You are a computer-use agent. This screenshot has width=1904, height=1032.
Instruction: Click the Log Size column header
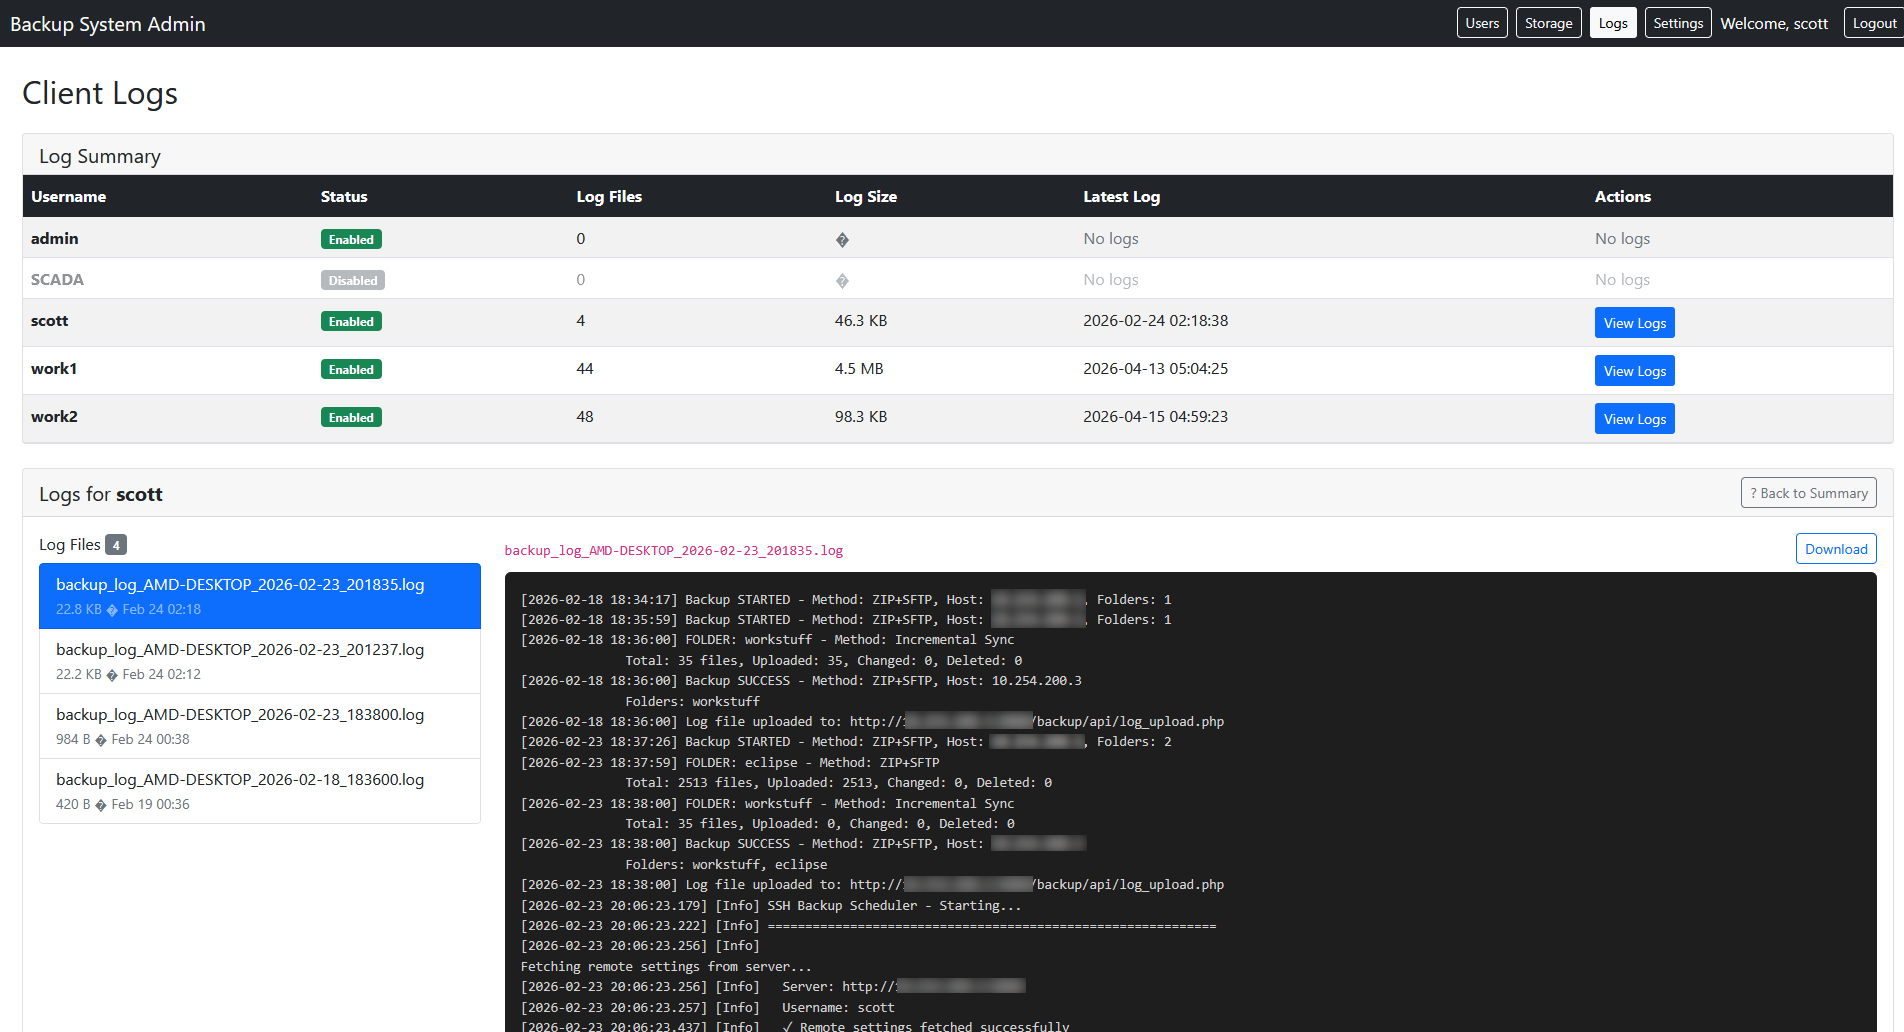click(866, 196)
